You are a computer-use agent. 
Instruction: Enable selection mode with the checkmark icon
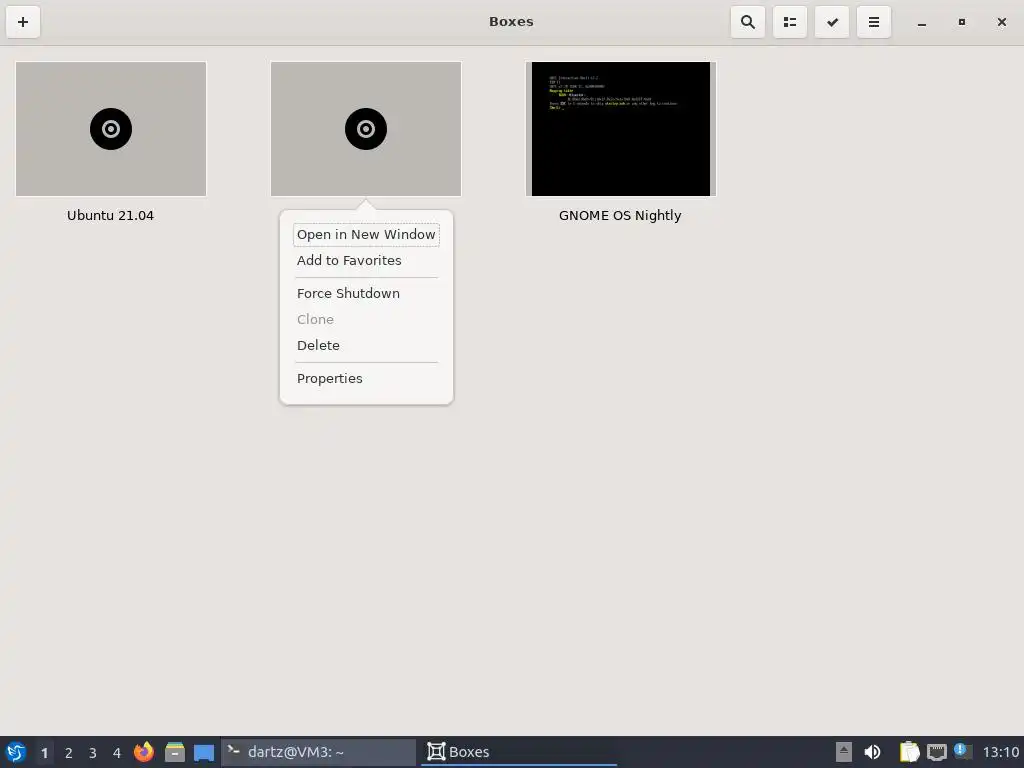click(x=832, y=22)
